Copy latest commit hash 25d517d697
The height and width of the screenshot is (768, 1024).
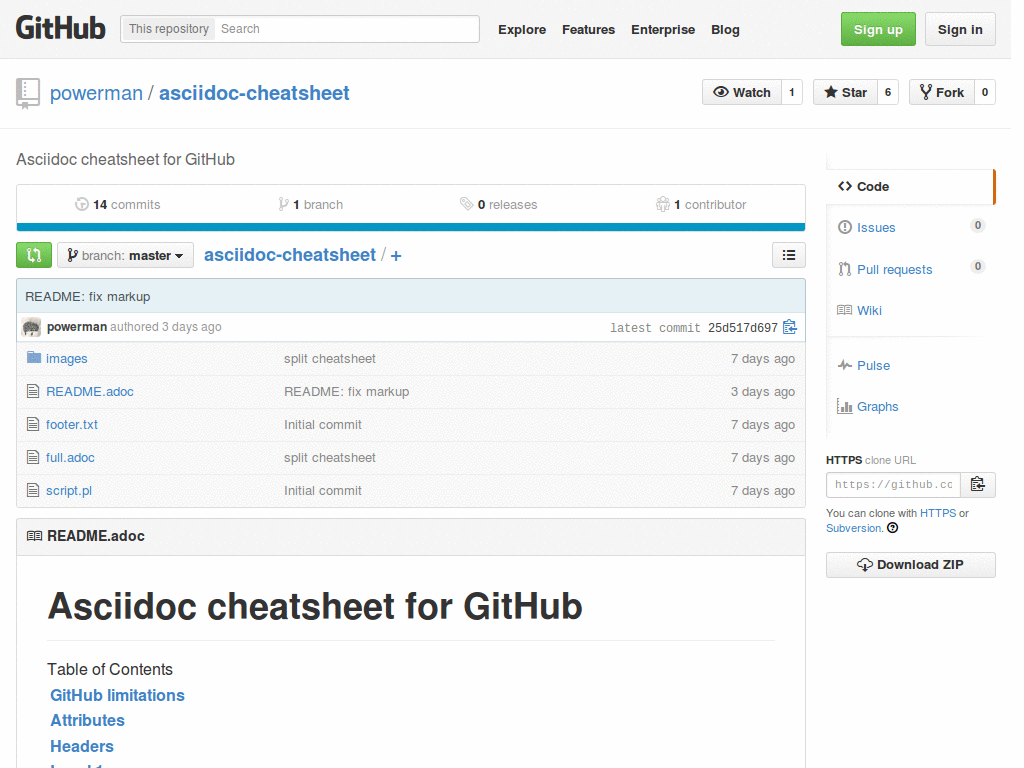(790, 326)
